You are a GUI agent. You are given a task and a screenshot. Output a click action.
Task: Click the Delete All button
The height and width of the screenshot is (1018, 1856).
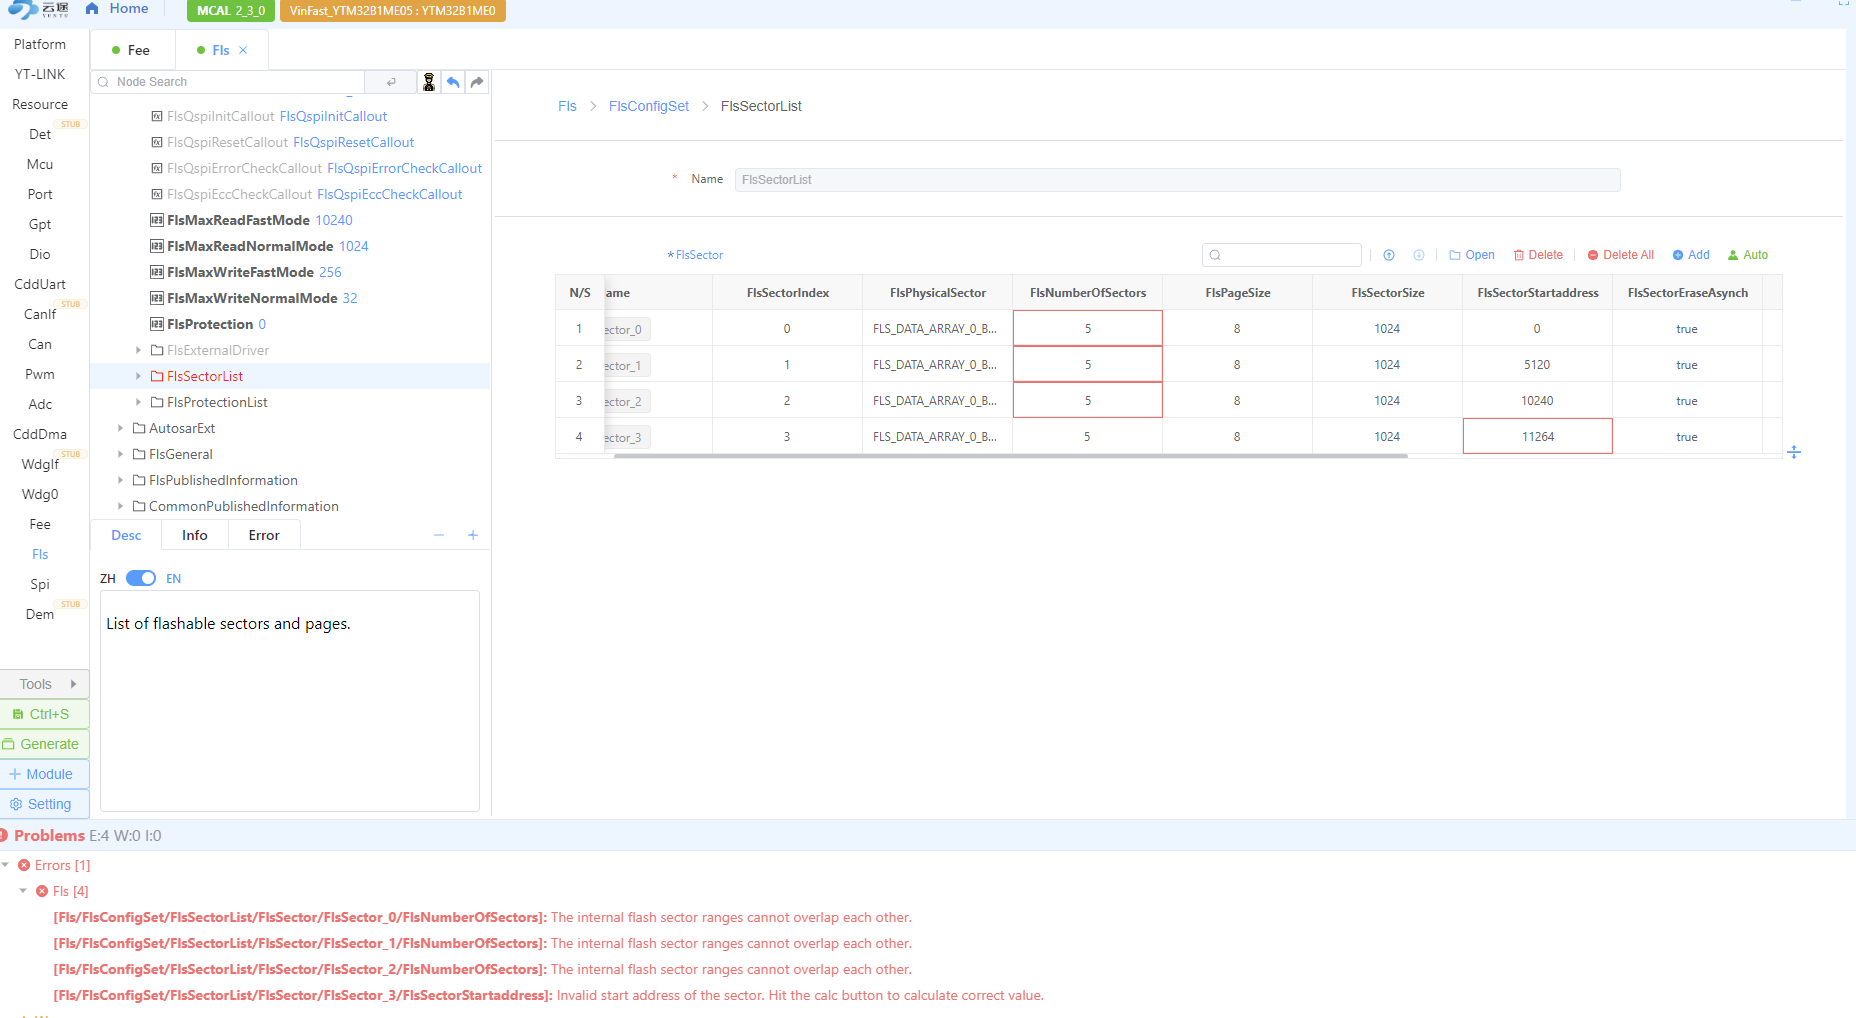pos(1620,255)
